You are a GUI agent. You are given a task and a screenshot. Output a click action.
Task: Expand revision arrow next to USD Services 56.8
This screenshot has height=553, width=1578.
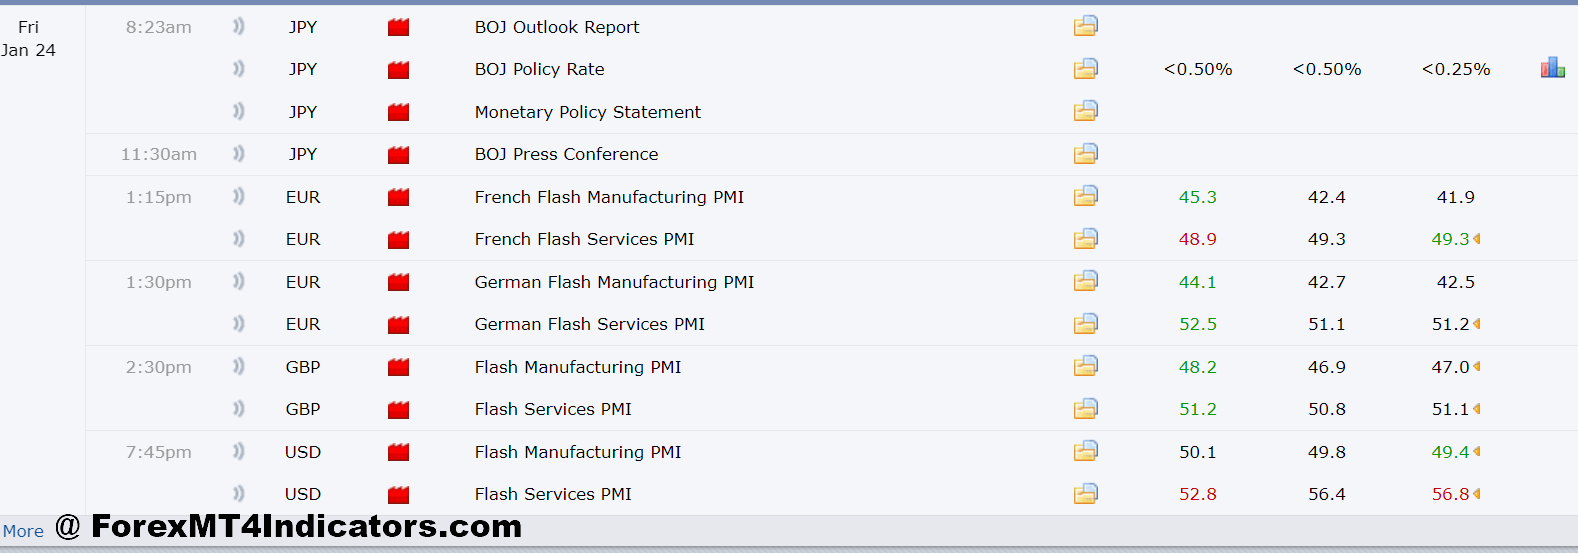coord(1477,494)
